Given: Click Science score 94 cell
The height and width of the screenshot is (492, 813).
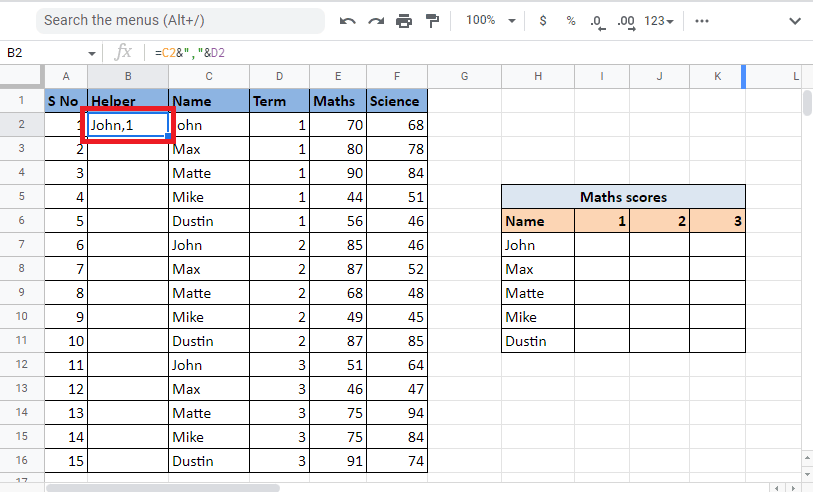Looking at the screenshot, I should 397,413.
